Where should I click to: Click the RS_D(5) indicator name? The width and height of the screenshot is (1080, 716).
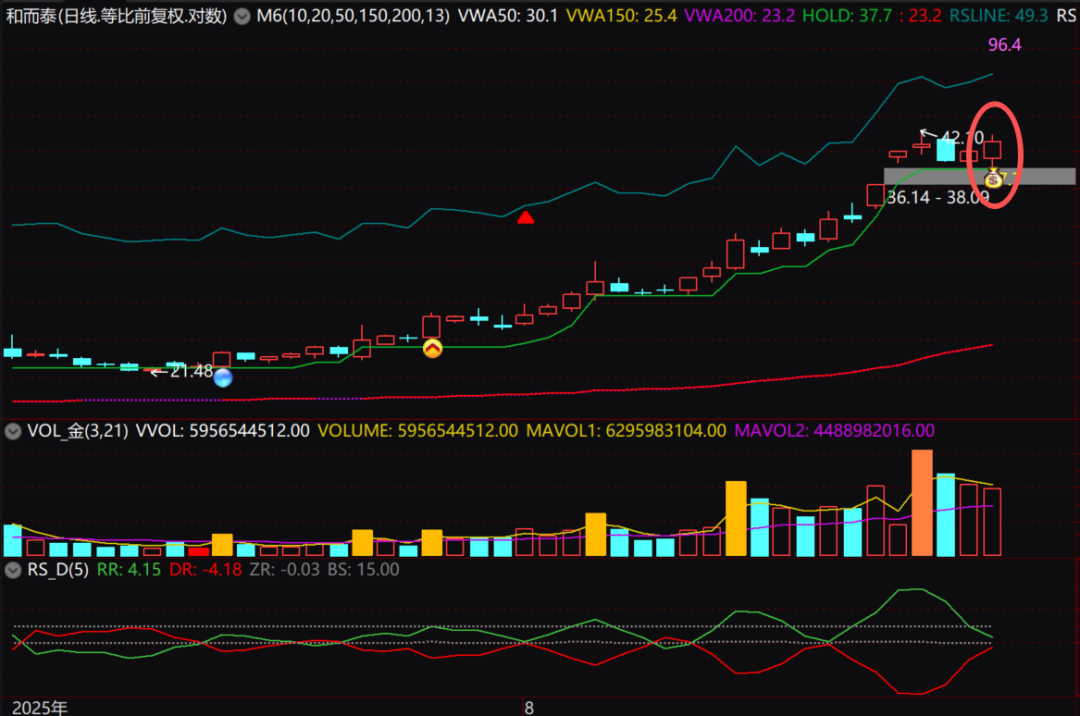[58, 569]
